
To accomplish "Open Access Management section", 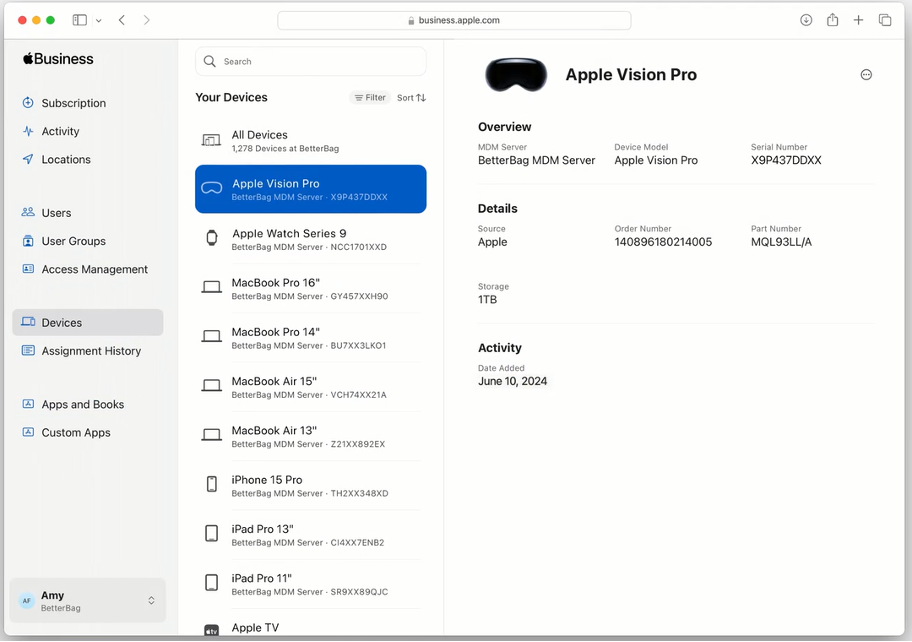I will pyautogui.click(x=94, y=269).
